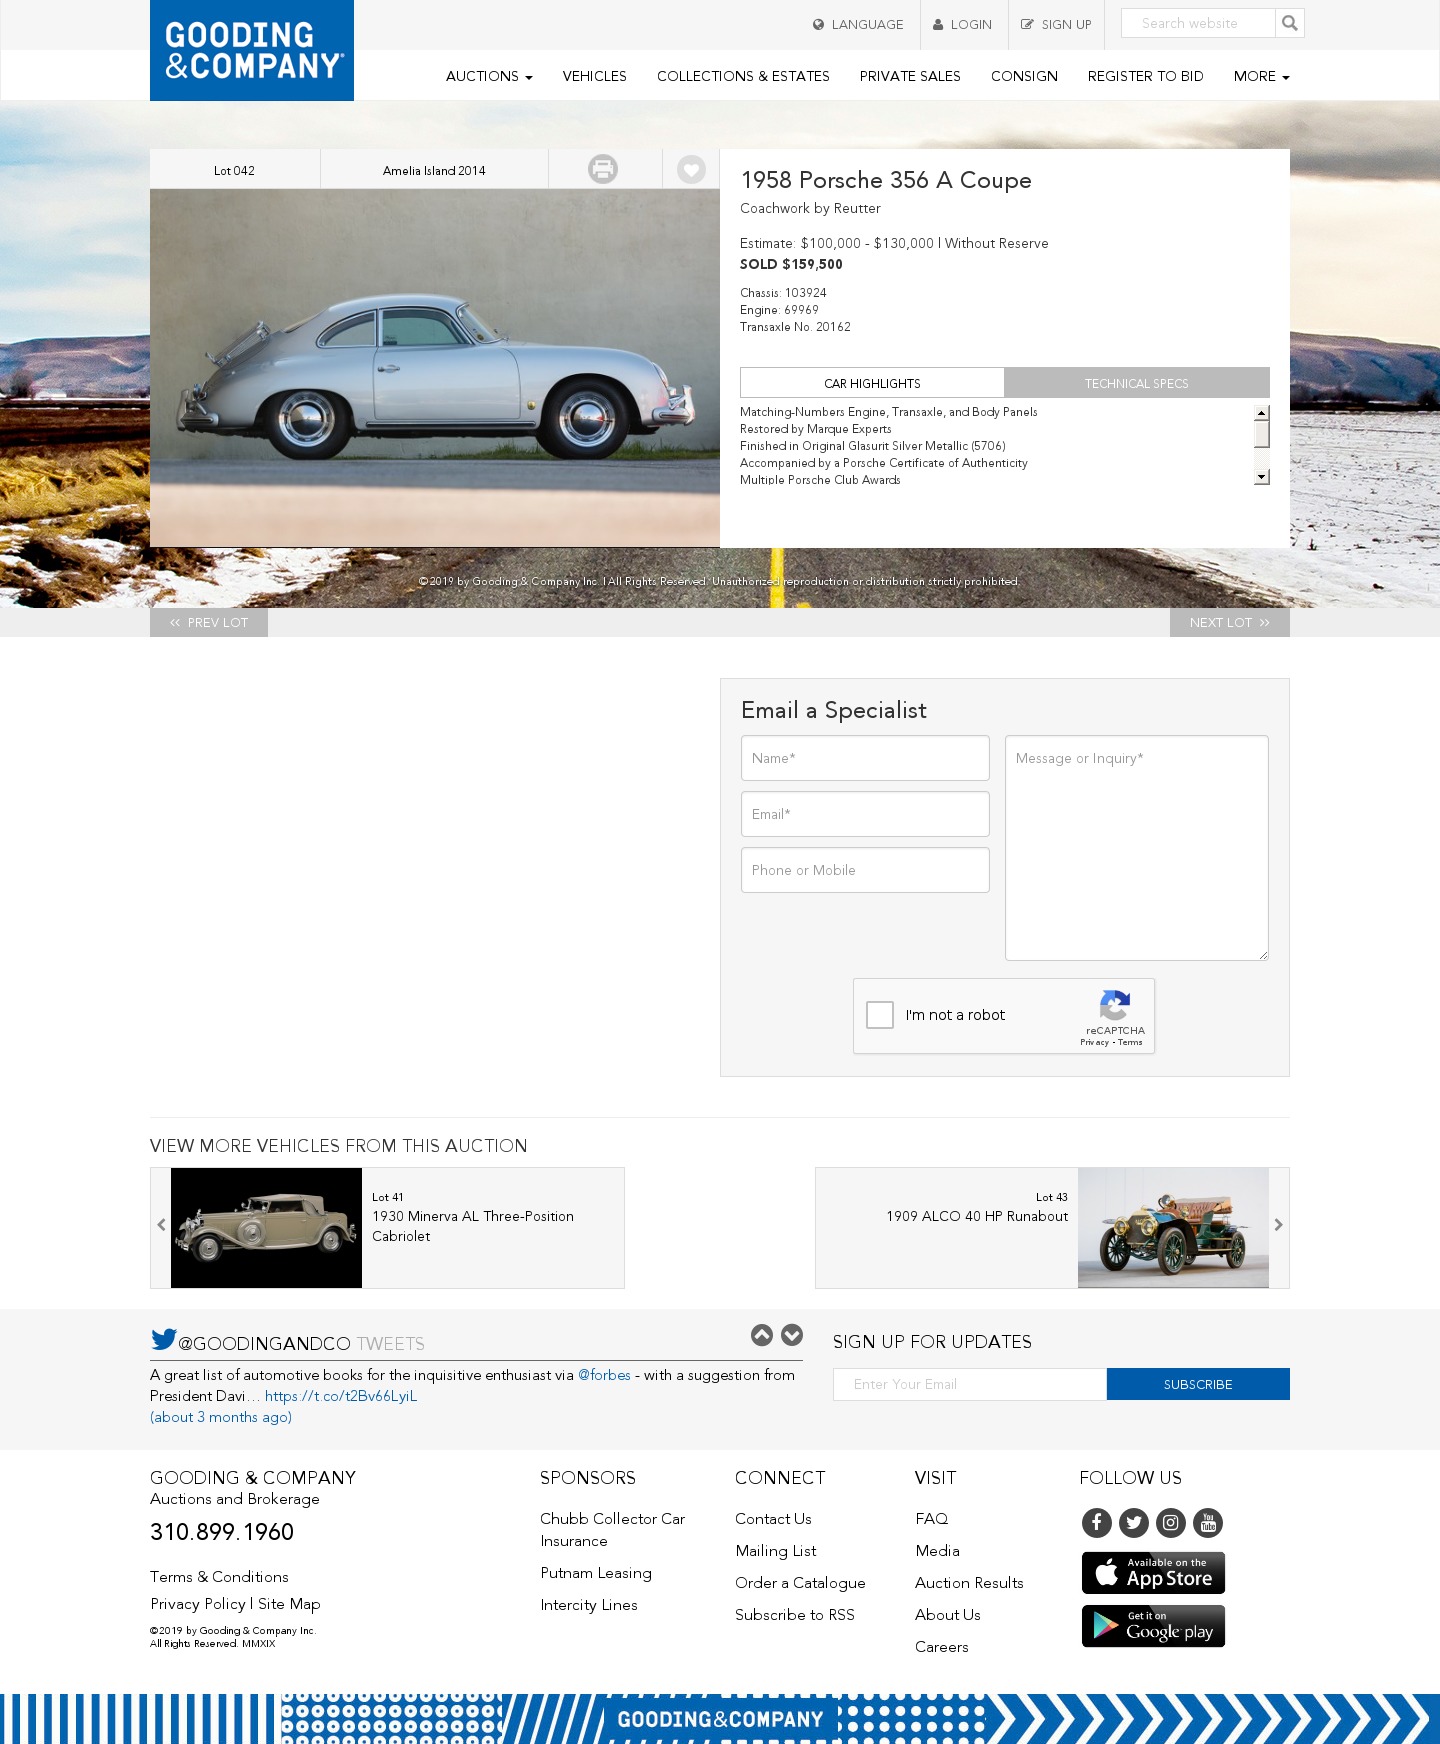1440x1744 pixels.
Task: Go to NEXT LOT
Action: (x=1230, y=622)
